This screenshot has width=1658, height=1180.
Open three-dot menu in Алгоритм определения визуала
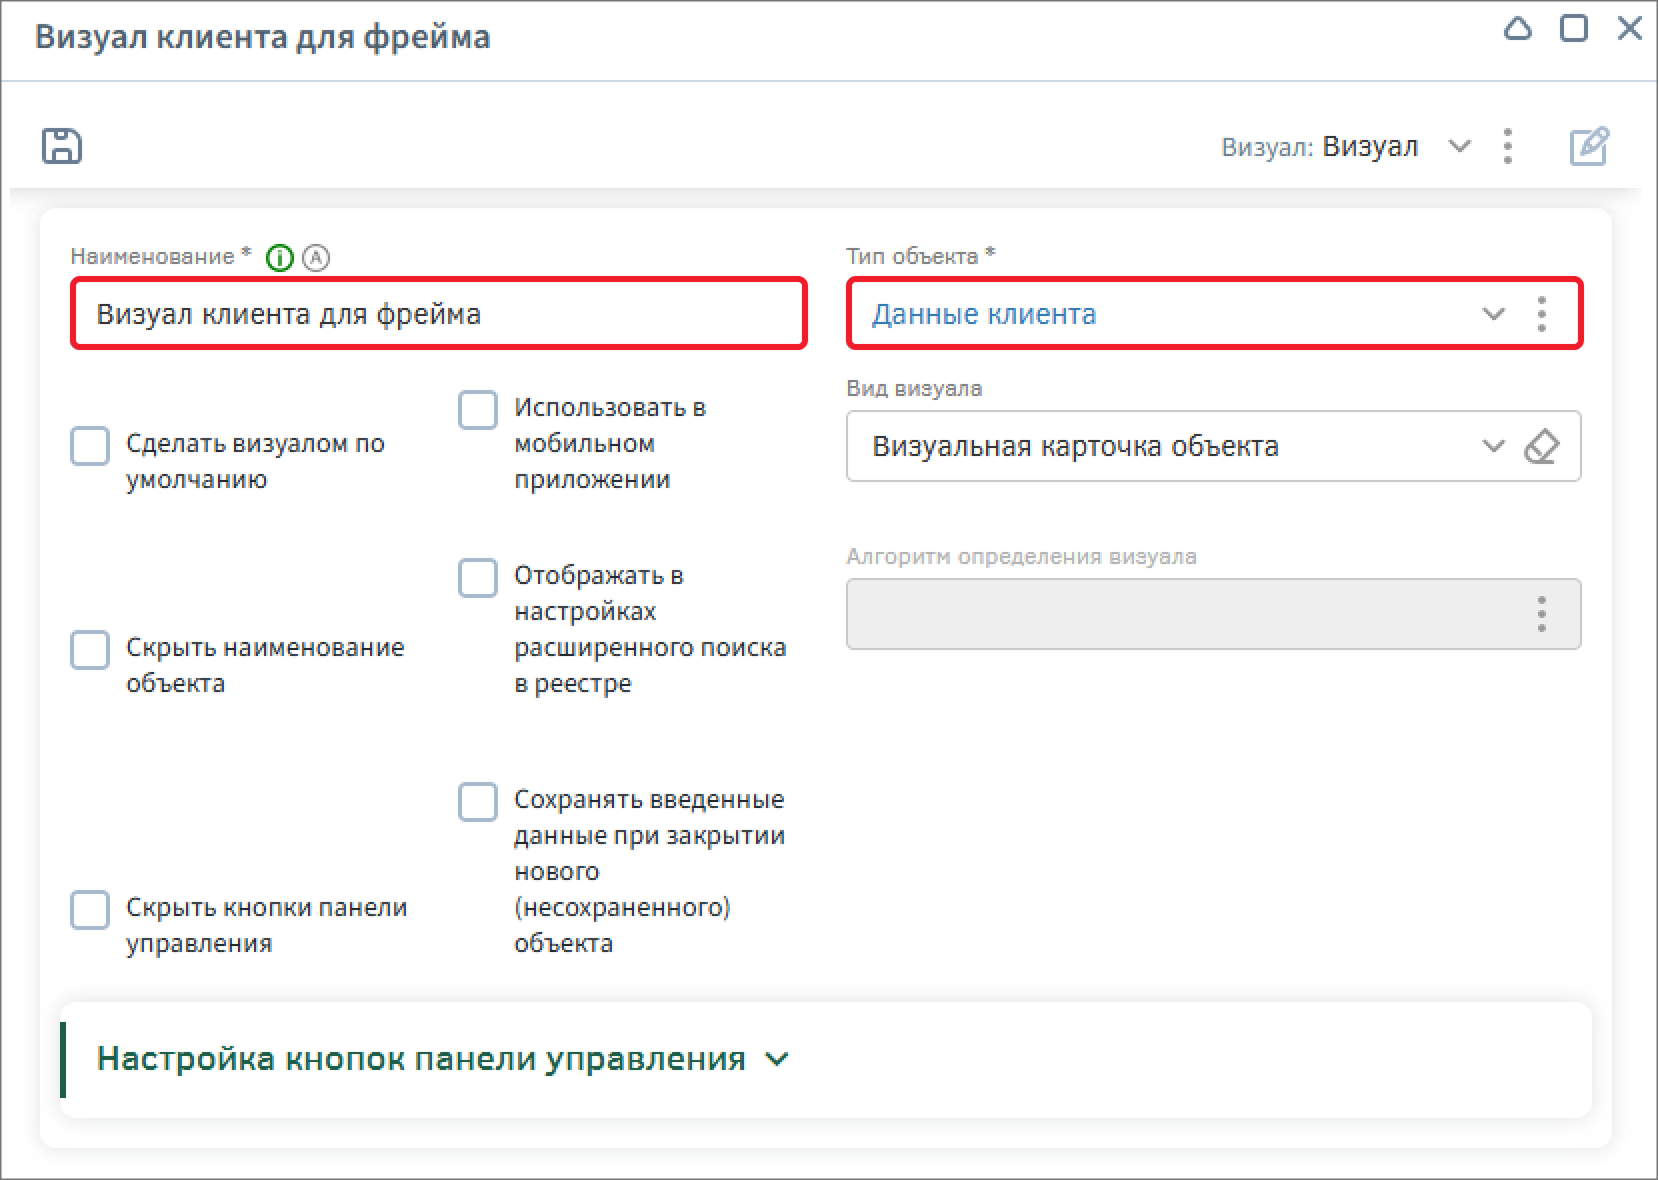tap(1541, 614)
